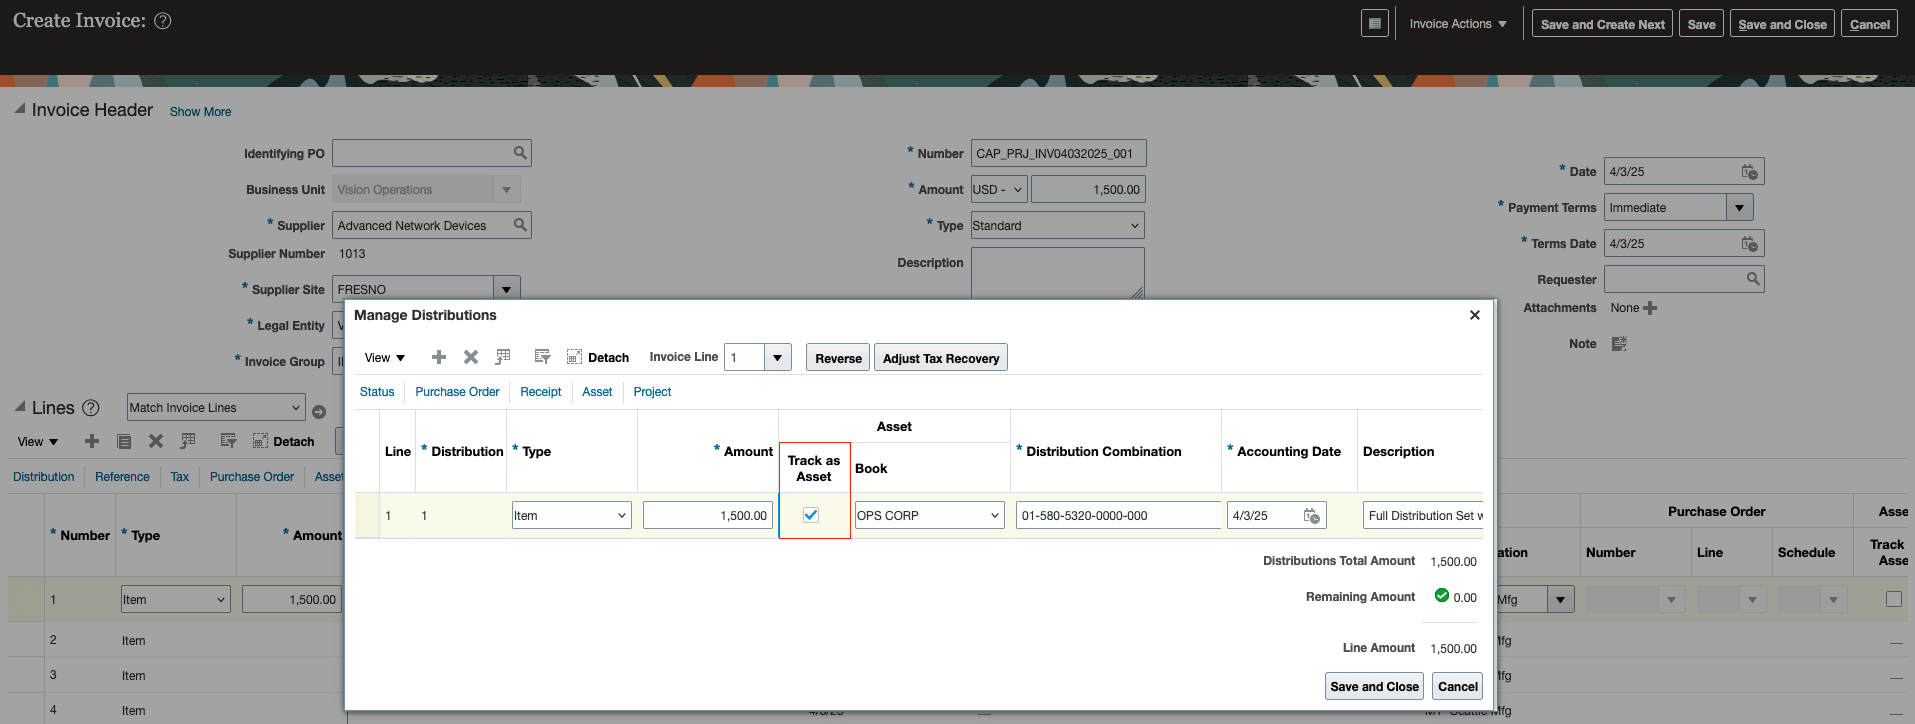Switch to the Distribution tab in Lines
Image resolution: width=1915 pixels, height=724 pixels.
pyautogui.click(x=43, y=477)
